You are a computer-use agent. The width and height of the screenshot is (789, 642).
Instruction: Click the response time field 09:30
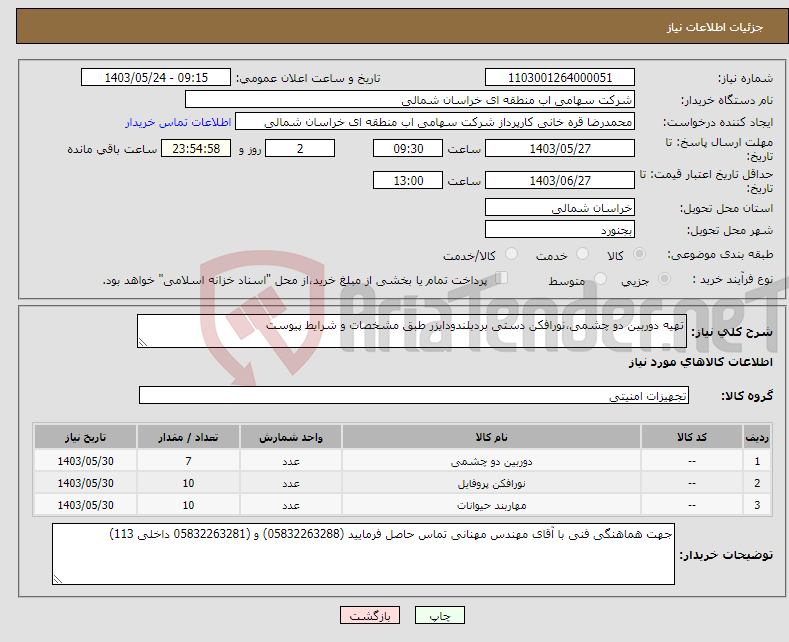pyautogui.click(x=408, y=148)
